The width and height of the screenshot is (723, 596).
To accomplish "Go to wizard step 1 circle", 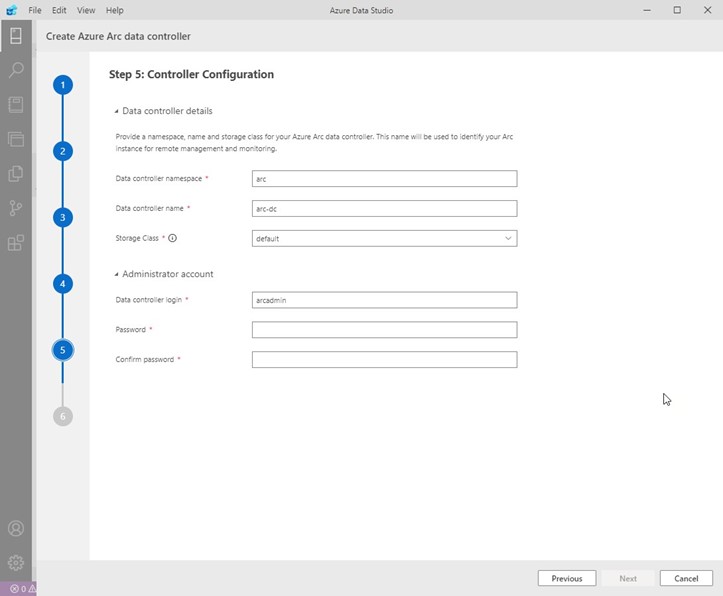I will [x=63, y=85].
